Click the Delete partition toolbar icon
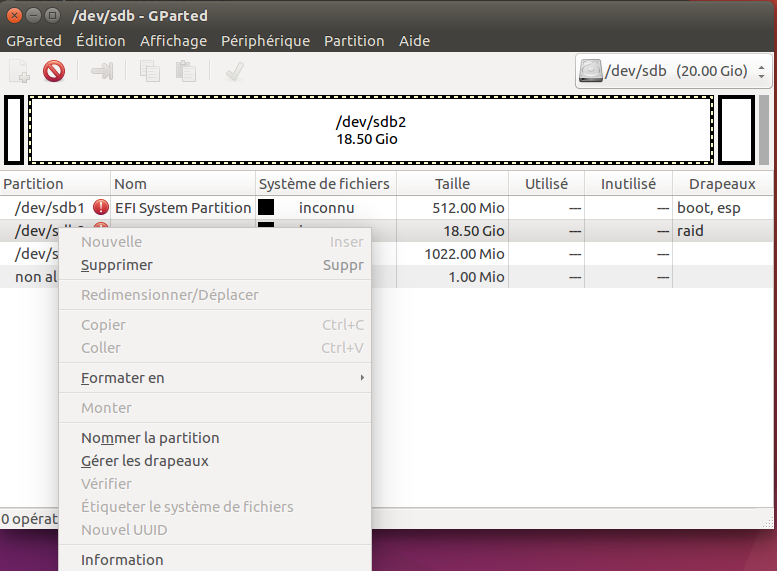This screenshot has width=777, height=571. click(54, 71)
